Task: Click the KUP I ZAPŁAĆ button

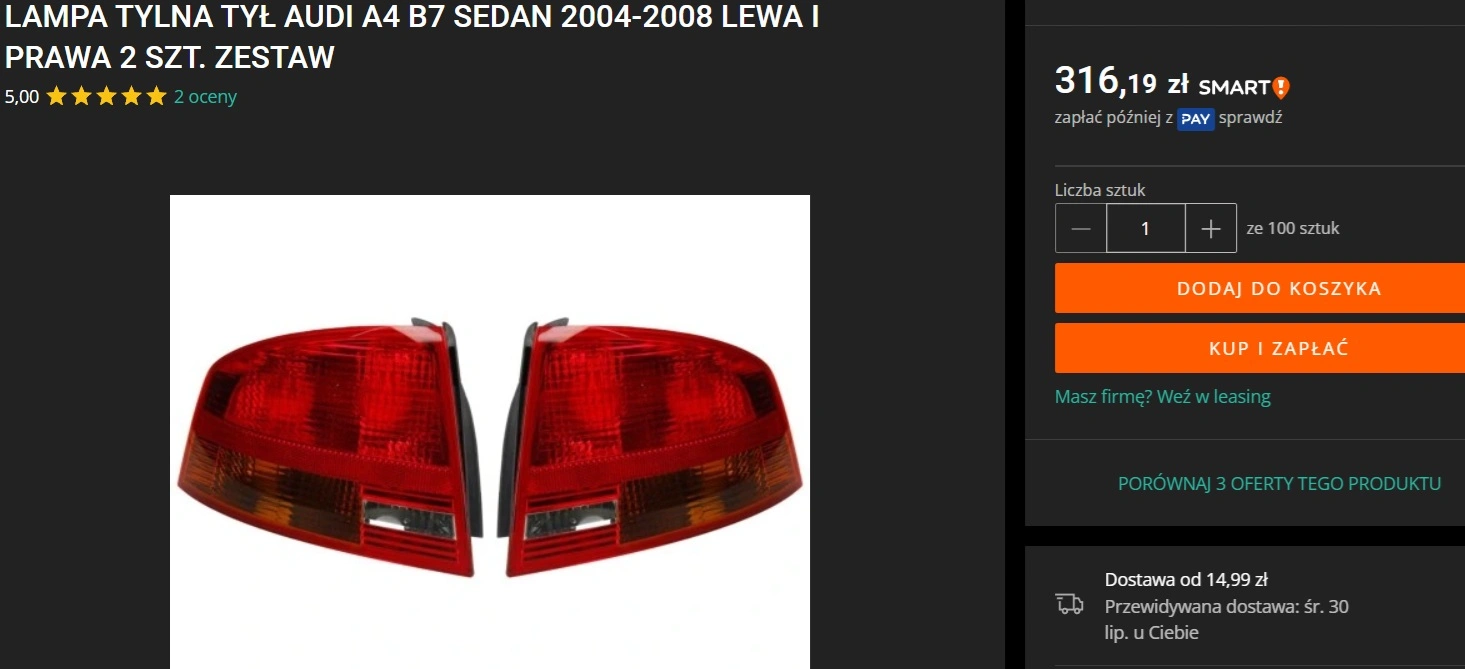Action: click(x=1260, y=348)
